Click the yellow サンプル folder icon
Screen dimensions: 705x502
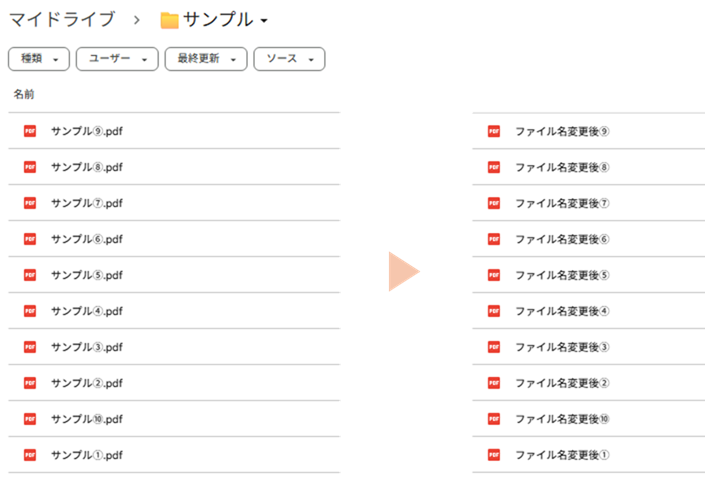click(x=169, y=21)
